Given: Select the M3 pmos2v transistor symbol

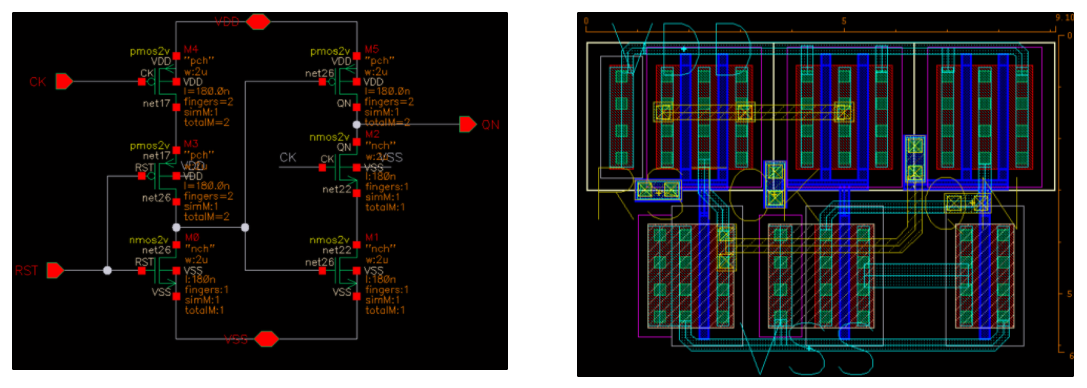Looking at the screenshot, I should click(162, 176).
